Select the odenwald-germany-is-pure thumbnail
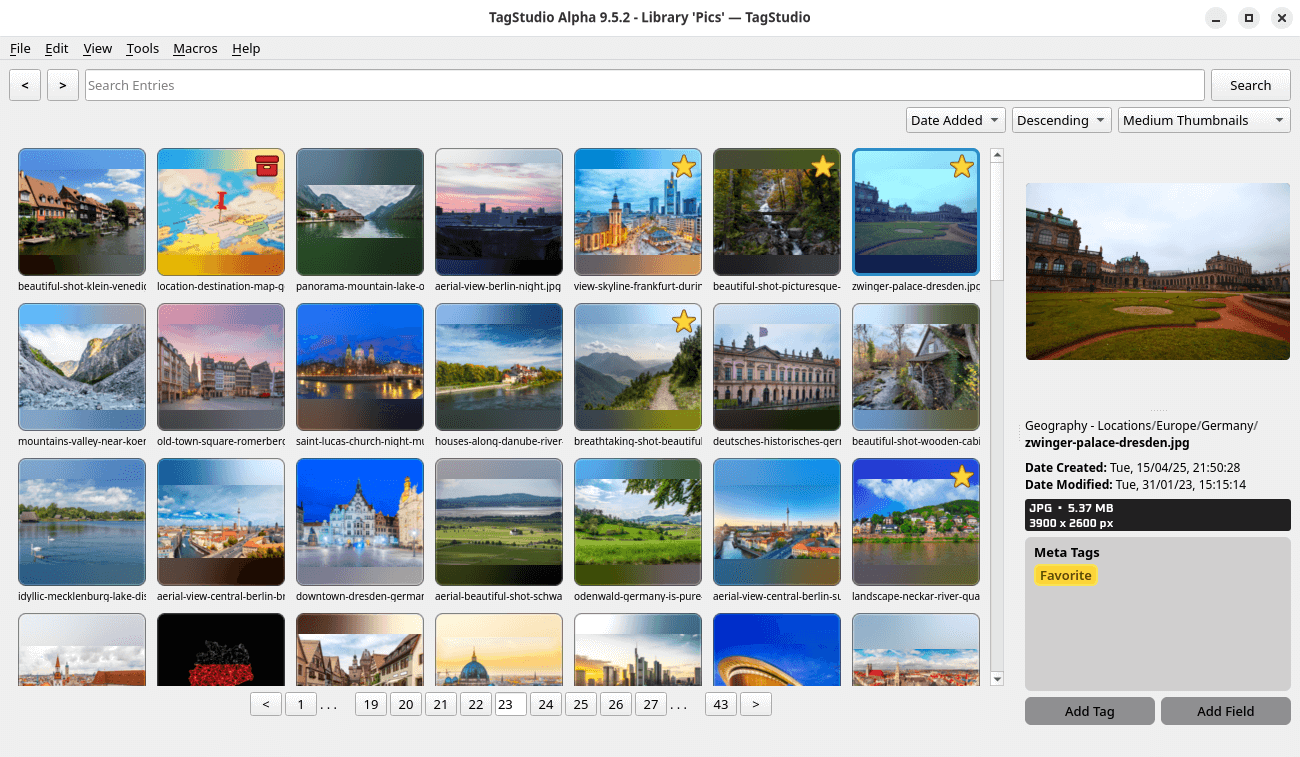This screenshot has width=1300, height=757. pos(638,522)
